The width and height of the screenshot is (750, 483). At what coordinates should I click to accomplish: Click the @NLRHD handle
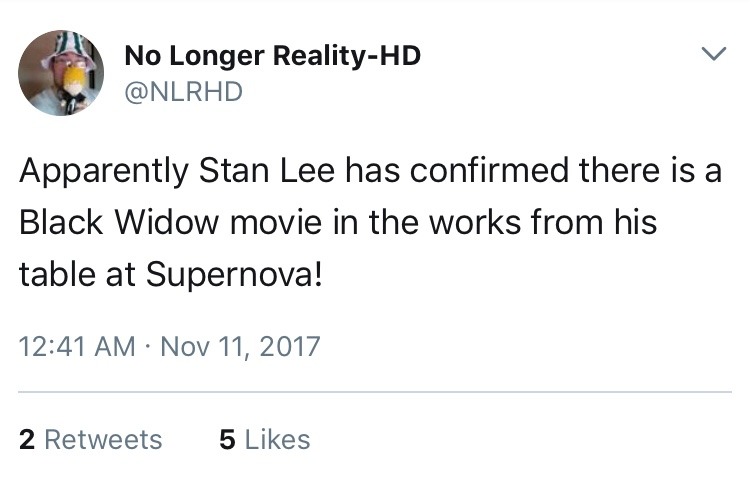point(183,91)
